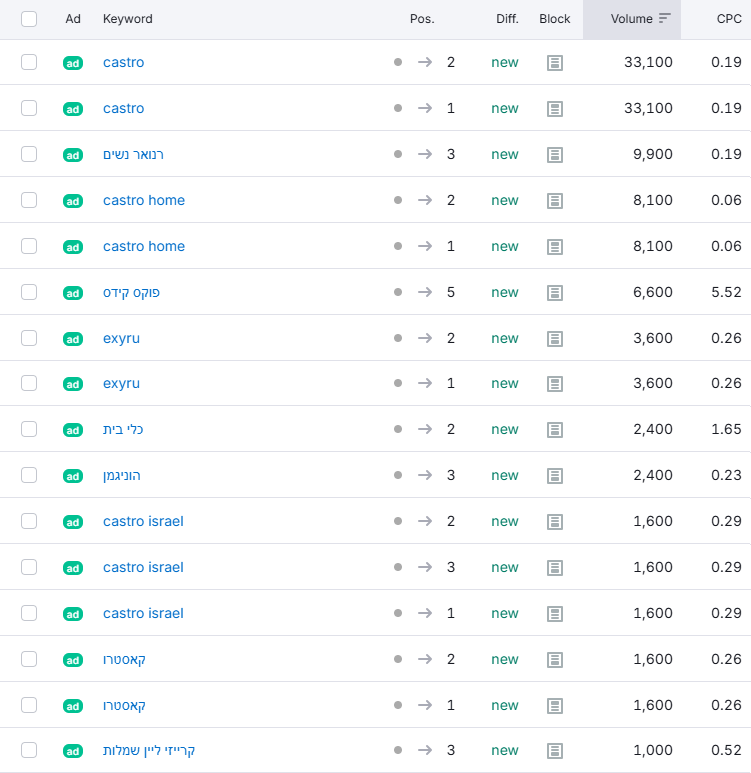751x773 pixels.
Task: Sort by the Diff. column header
Action: [507, 19]
